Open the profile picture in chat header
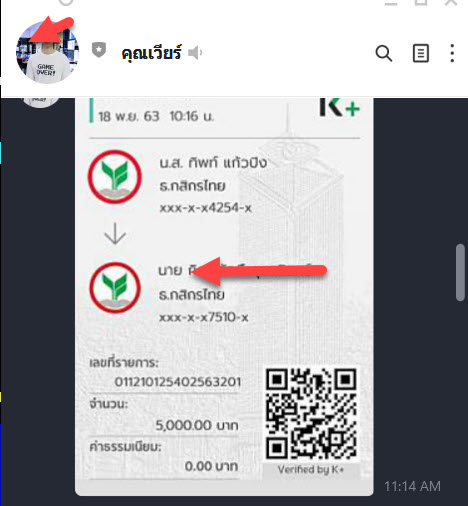Screen dimensions: 468x506 (x=47, y=53)
